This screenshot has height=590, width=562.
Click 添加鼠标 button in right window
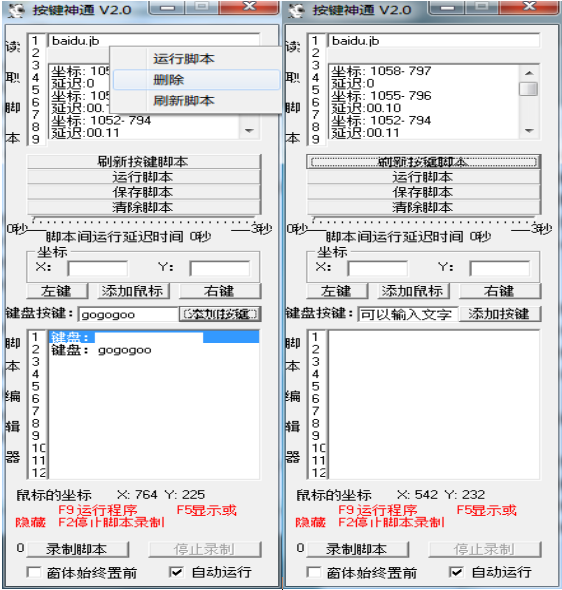coord(414,291)
